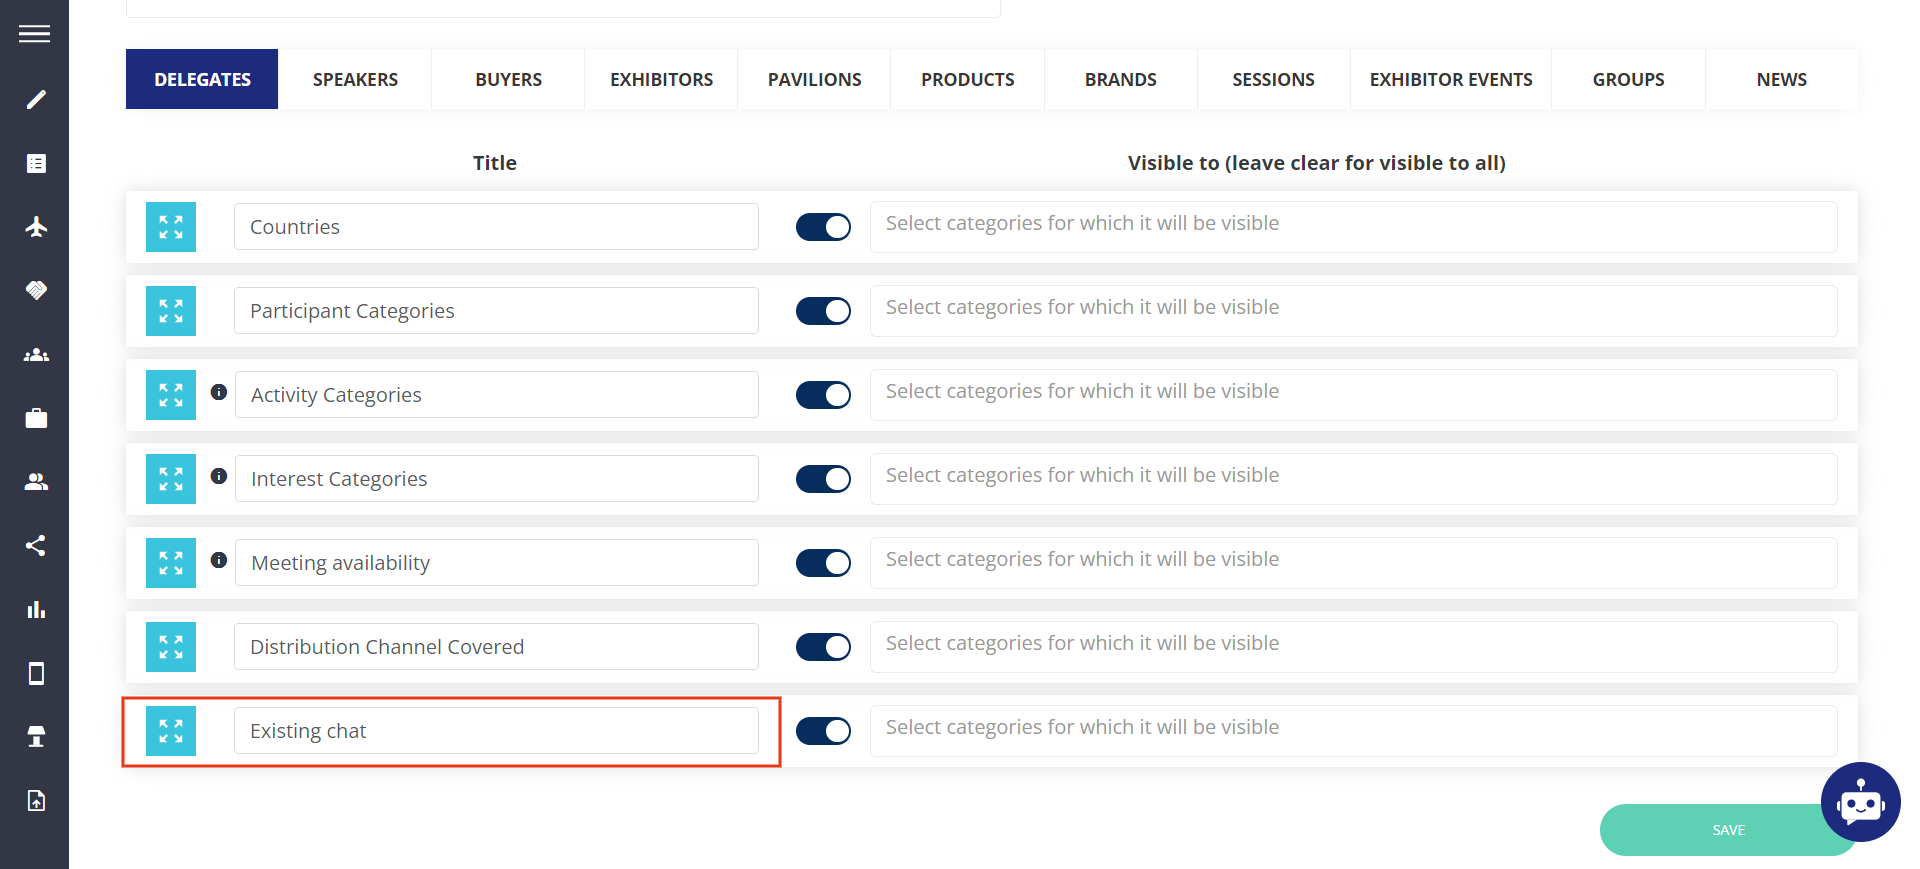
Task: Switch to the SPEAKERS tab
Action: point(355,79)
